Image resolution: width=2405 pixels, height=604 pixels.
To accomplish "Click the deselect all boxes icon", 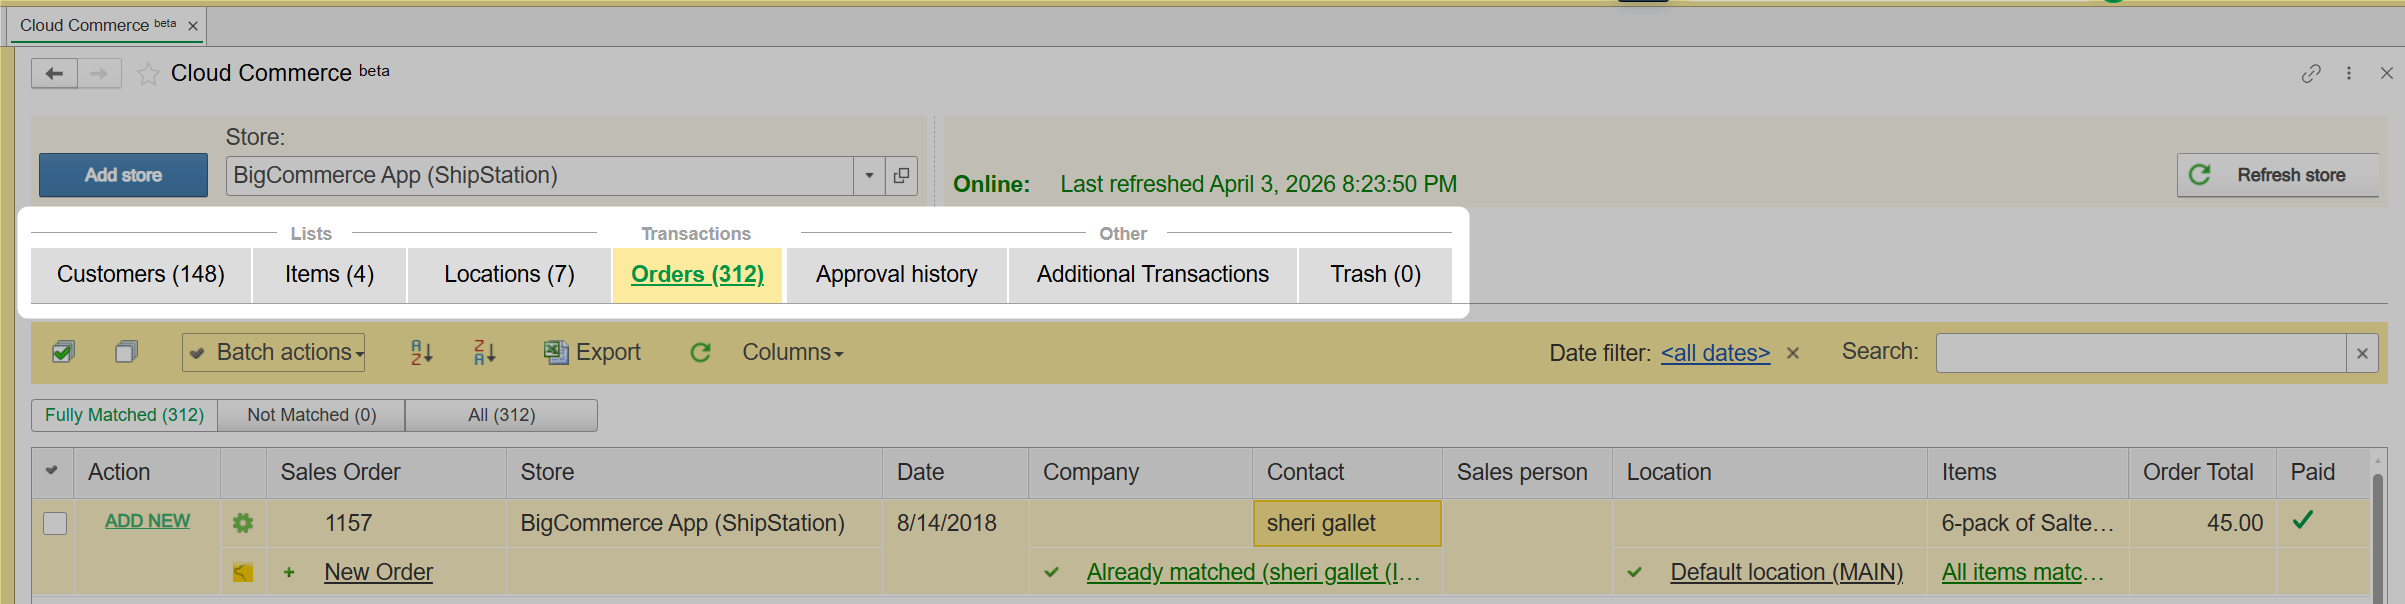I will pyautogui.click(x=126, y=352).
